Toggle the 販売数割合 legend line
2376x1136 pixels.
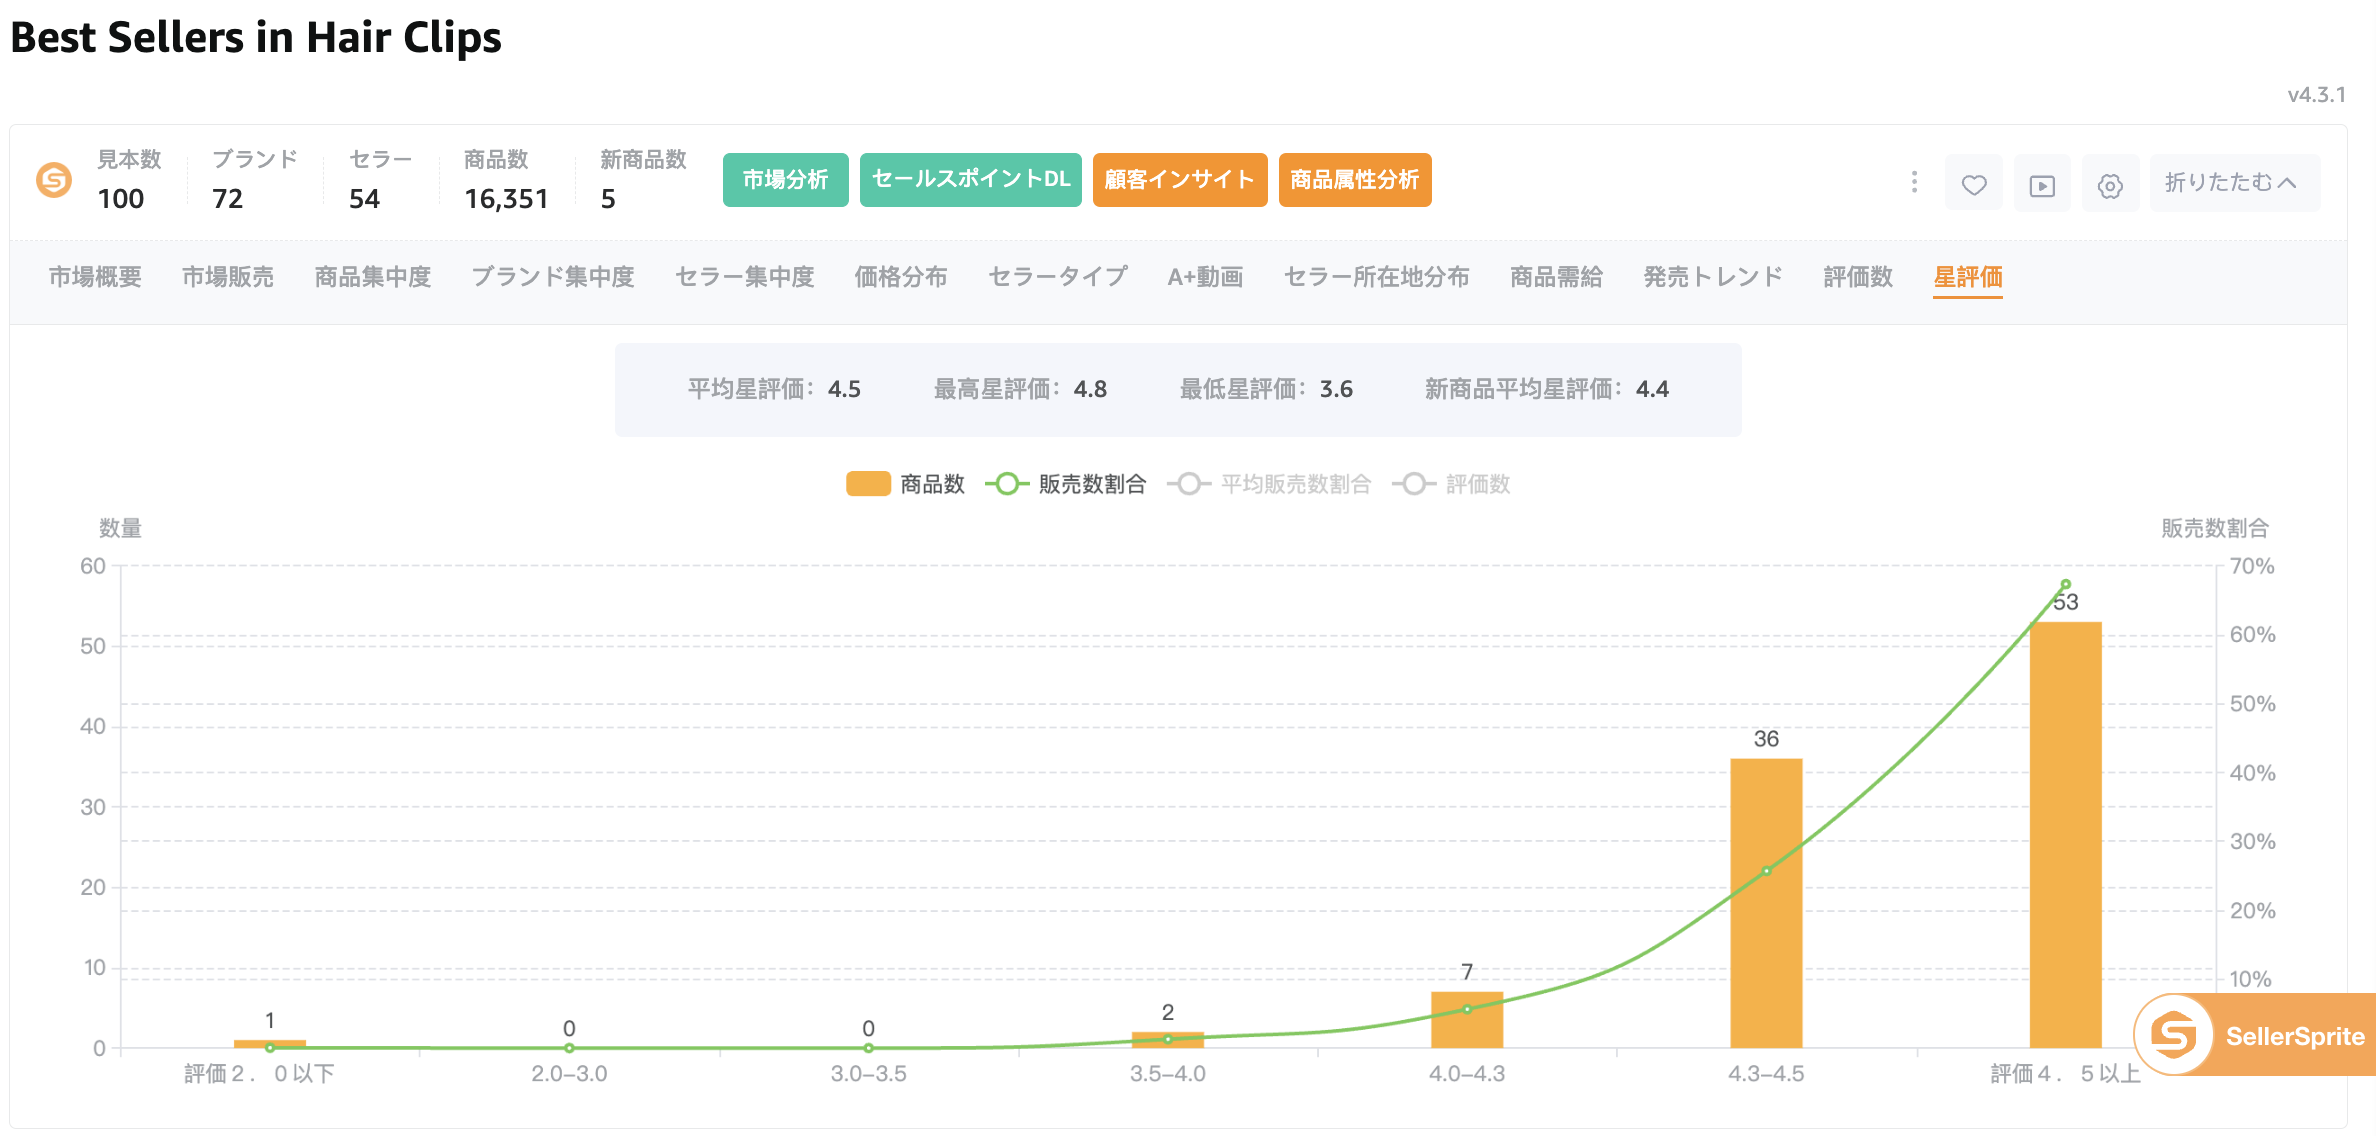click(1066, 484)
